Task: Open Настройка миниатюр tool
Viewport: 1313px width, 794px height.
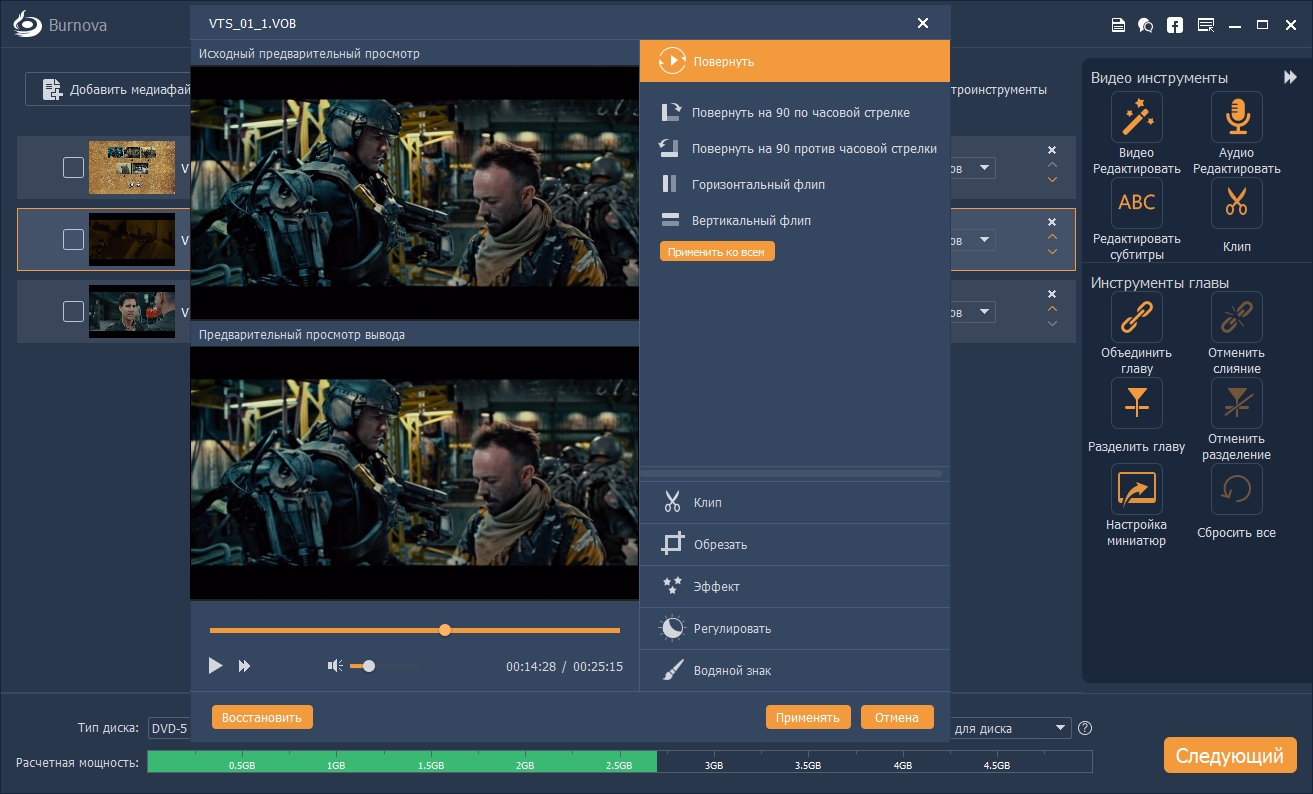Action: pyautogui.click(x=1136, y=505)
